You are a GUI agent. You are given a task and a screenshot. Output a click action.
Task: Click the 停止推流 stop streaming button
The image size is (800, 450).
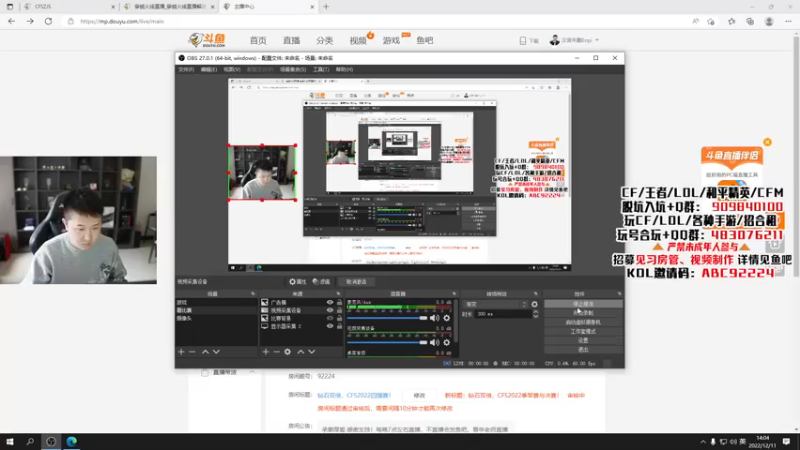[583, 304]
